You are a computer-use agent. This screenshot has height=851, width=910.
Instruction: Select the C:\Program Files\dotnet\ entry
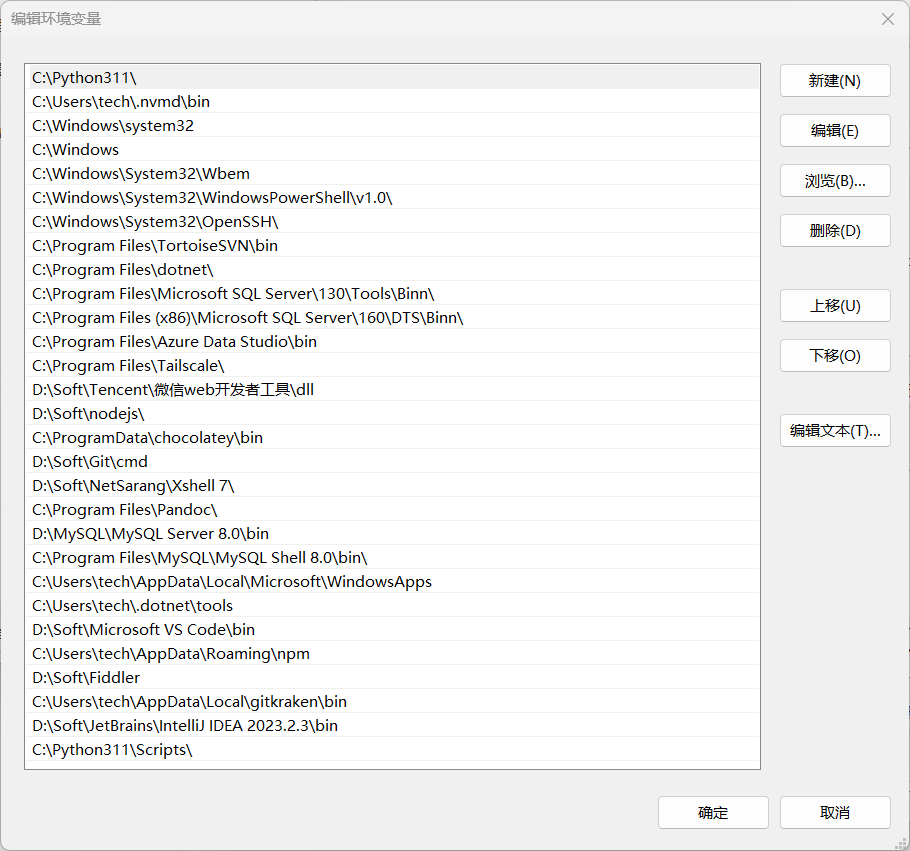392,269
